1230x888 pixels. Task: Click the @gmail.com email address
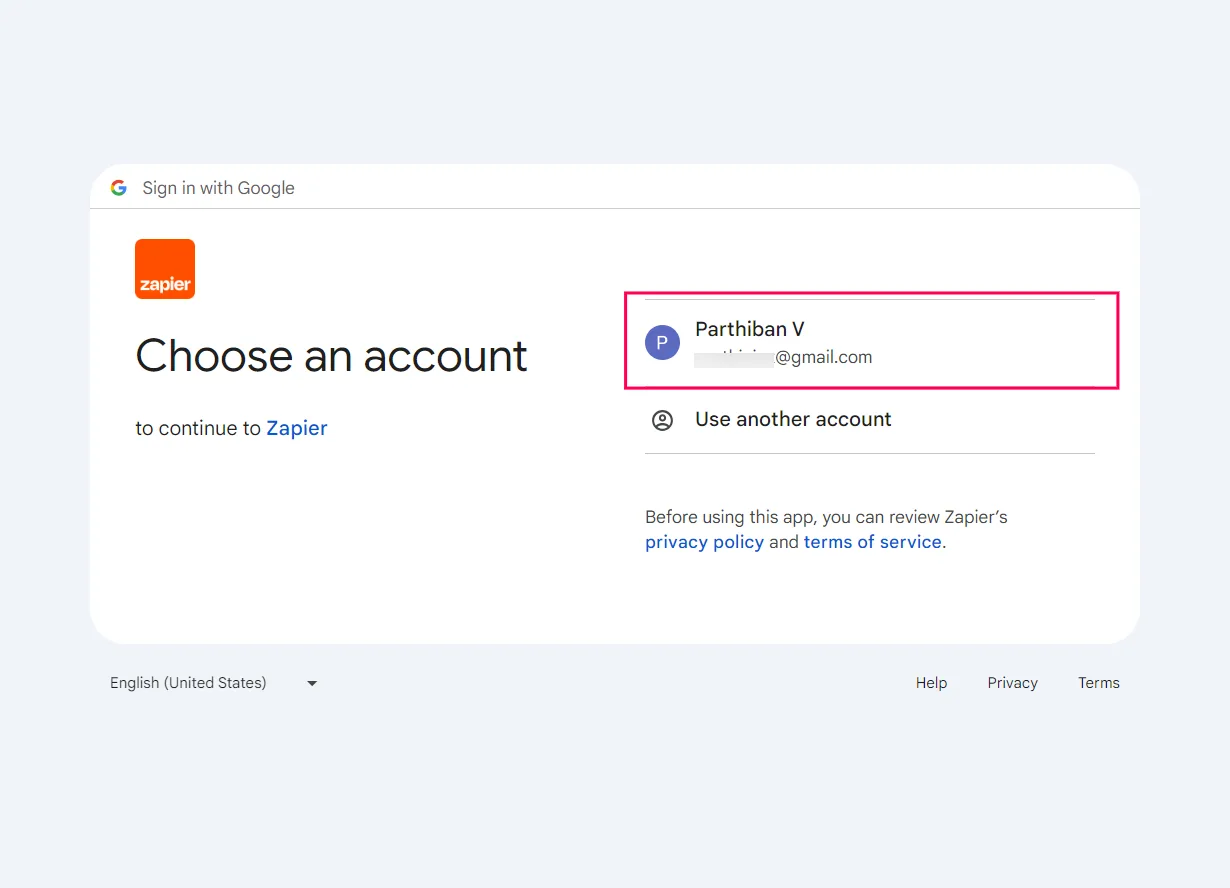pyautogui.click(x=784, y=357)
